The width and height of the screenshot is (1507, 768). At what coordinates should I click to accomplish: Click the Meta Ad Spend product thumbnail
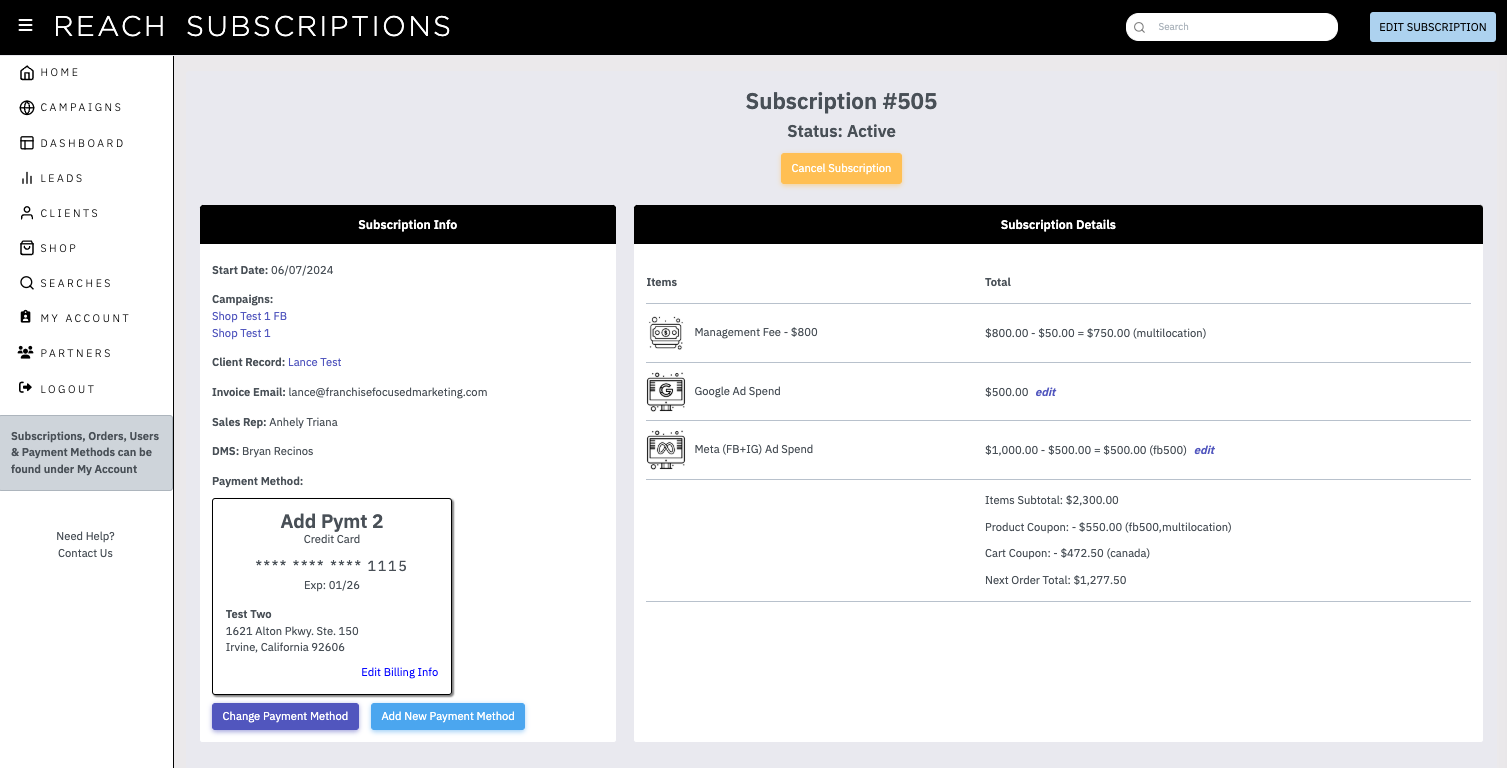(x=666, y=450)
